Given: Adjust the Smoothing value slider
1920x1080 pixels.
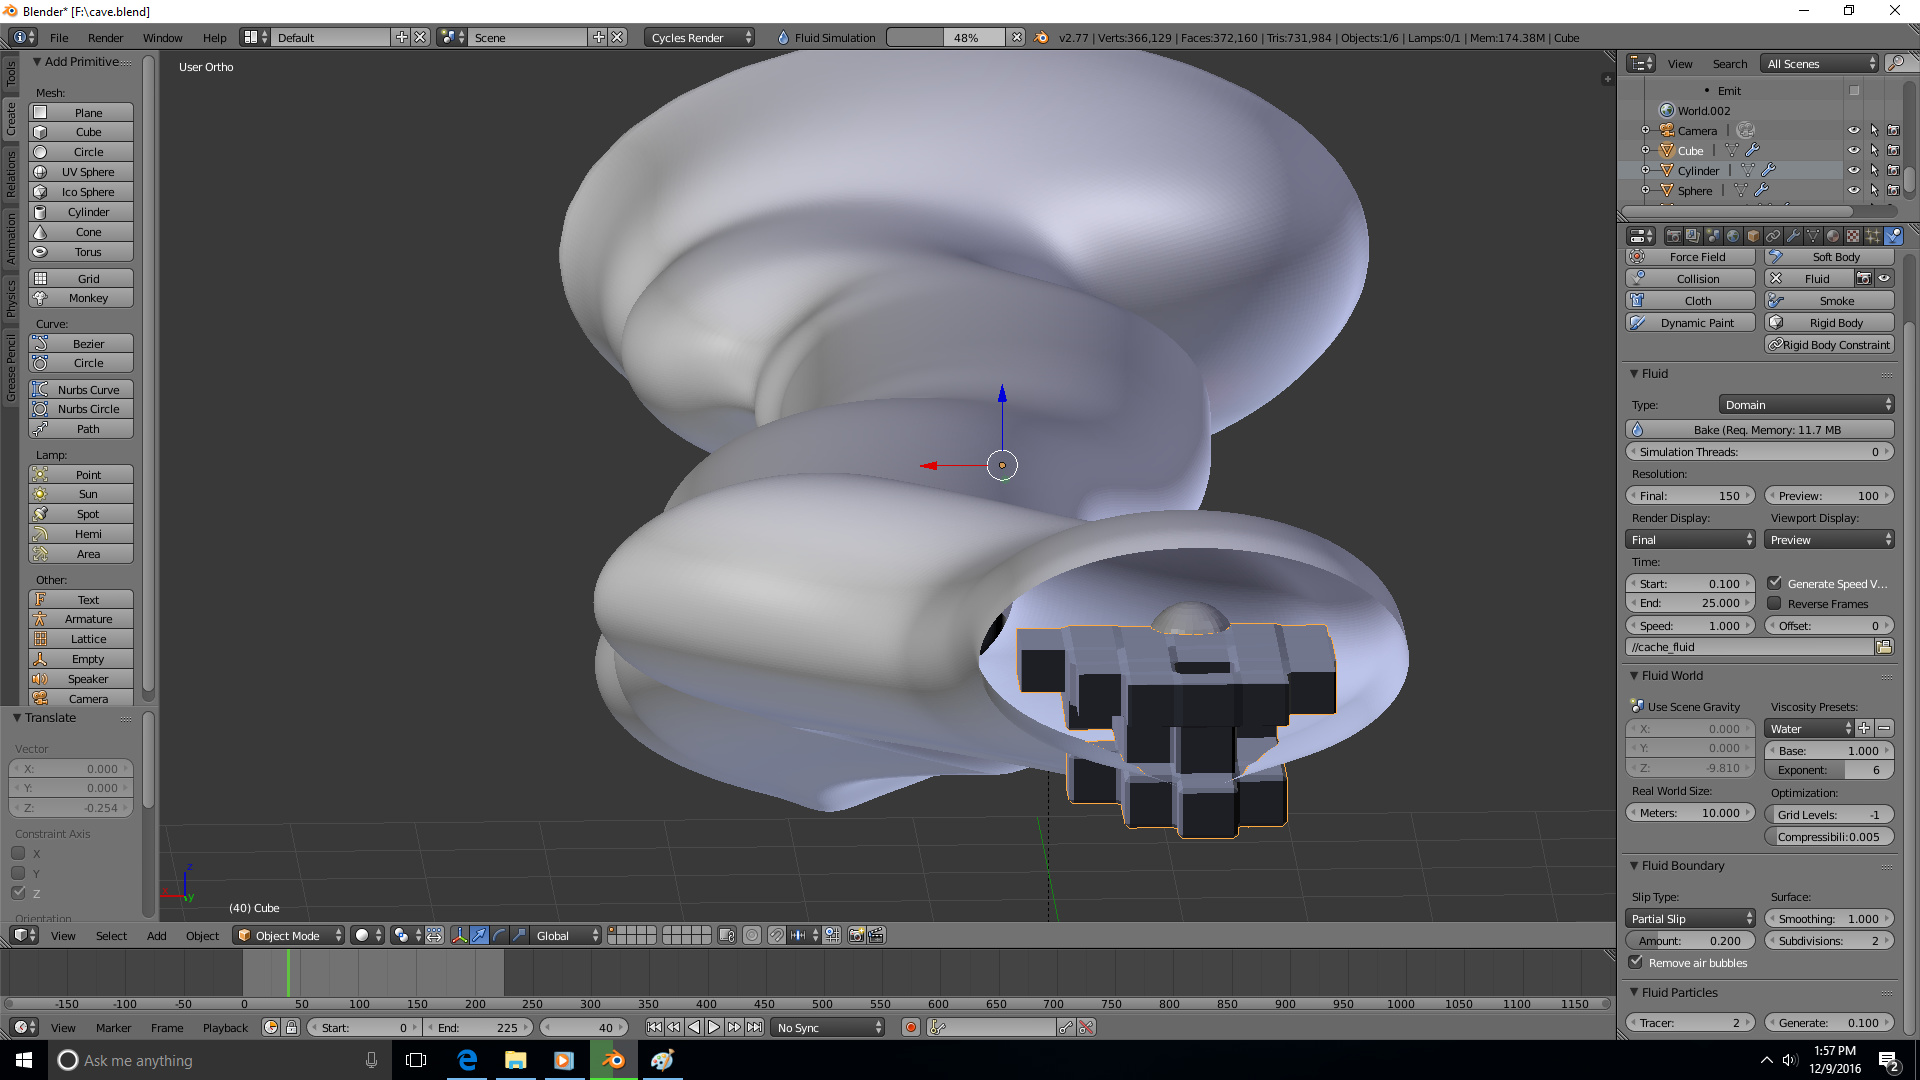Looking at the screenshot, I should (1829, 918).
